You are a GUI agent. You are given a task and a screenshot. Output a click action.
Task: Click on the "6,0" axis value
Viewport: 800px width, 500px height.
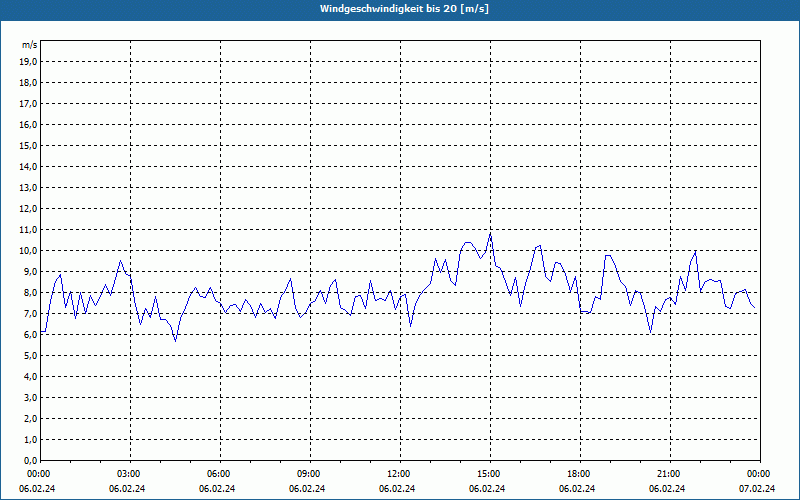(30, 335)
